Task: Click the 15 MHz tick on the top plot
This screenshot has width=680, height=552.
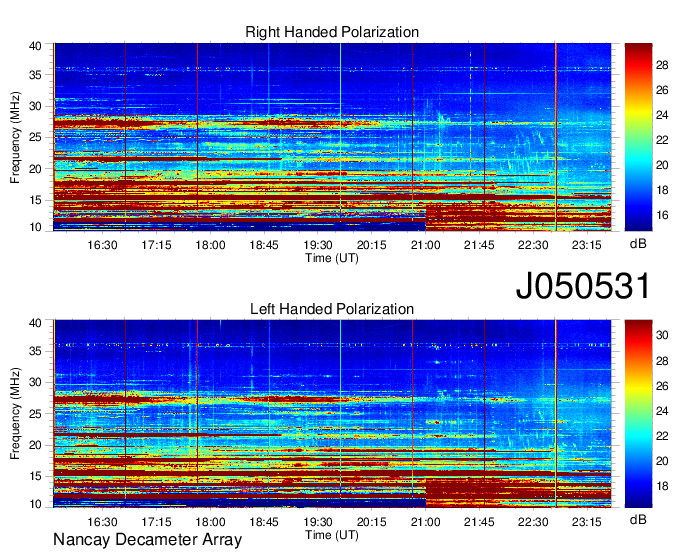Action: click(x=35, y=200)
